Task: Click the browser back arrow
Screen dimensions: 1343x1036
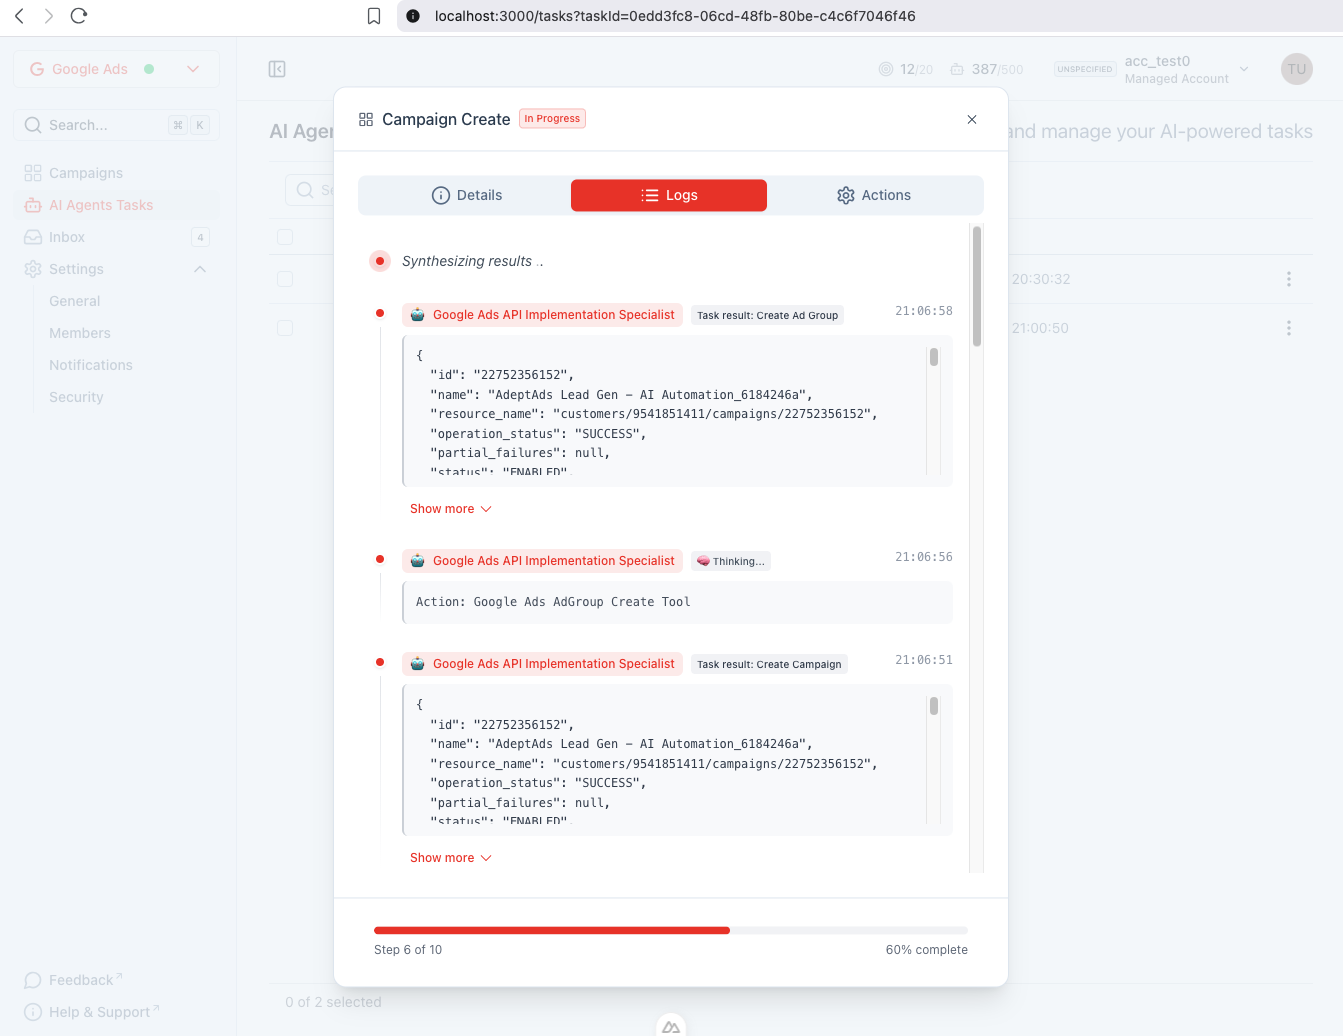Action: click(x=19, y=16)
